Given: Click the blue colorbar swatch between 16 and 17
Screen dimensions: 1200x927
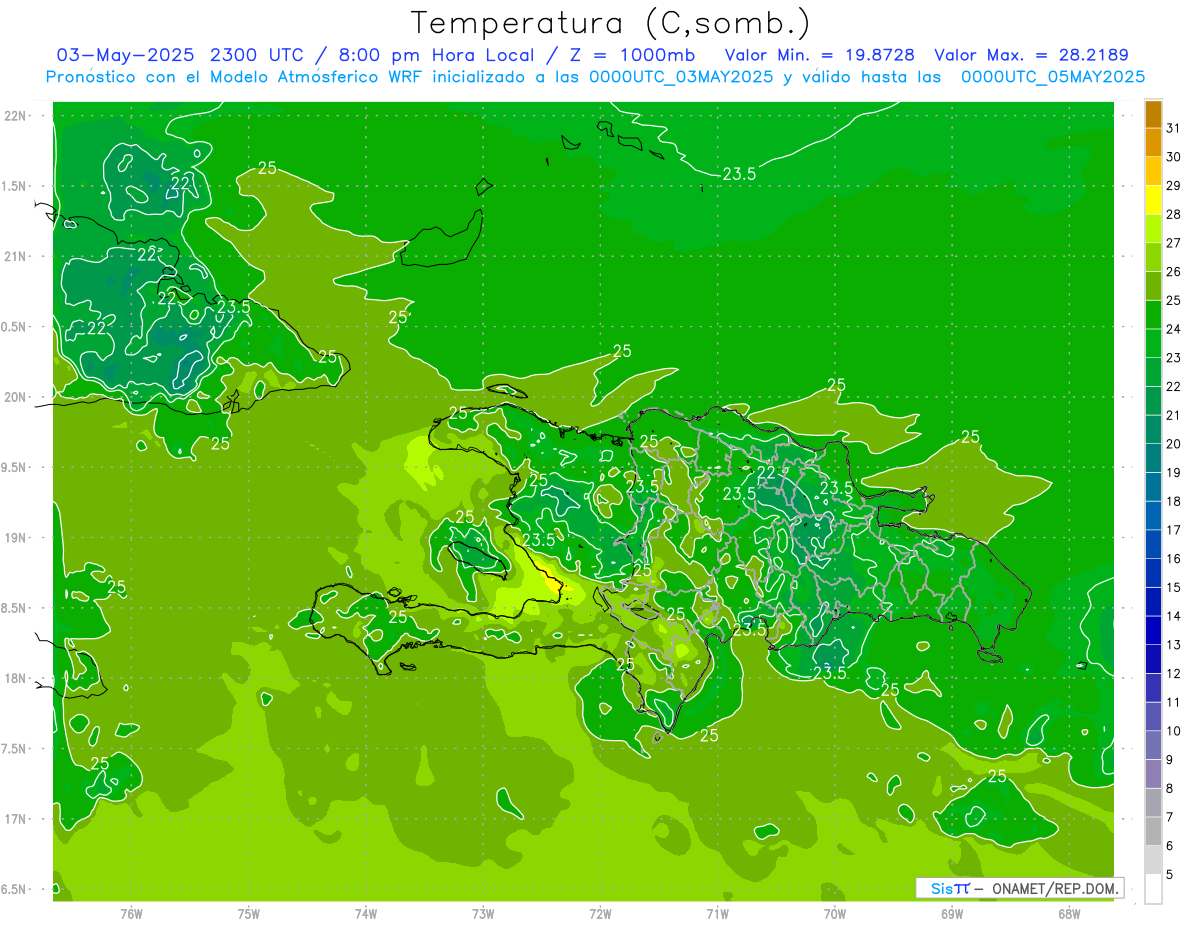Looking at the screenshot, I should click(1153, 544).
